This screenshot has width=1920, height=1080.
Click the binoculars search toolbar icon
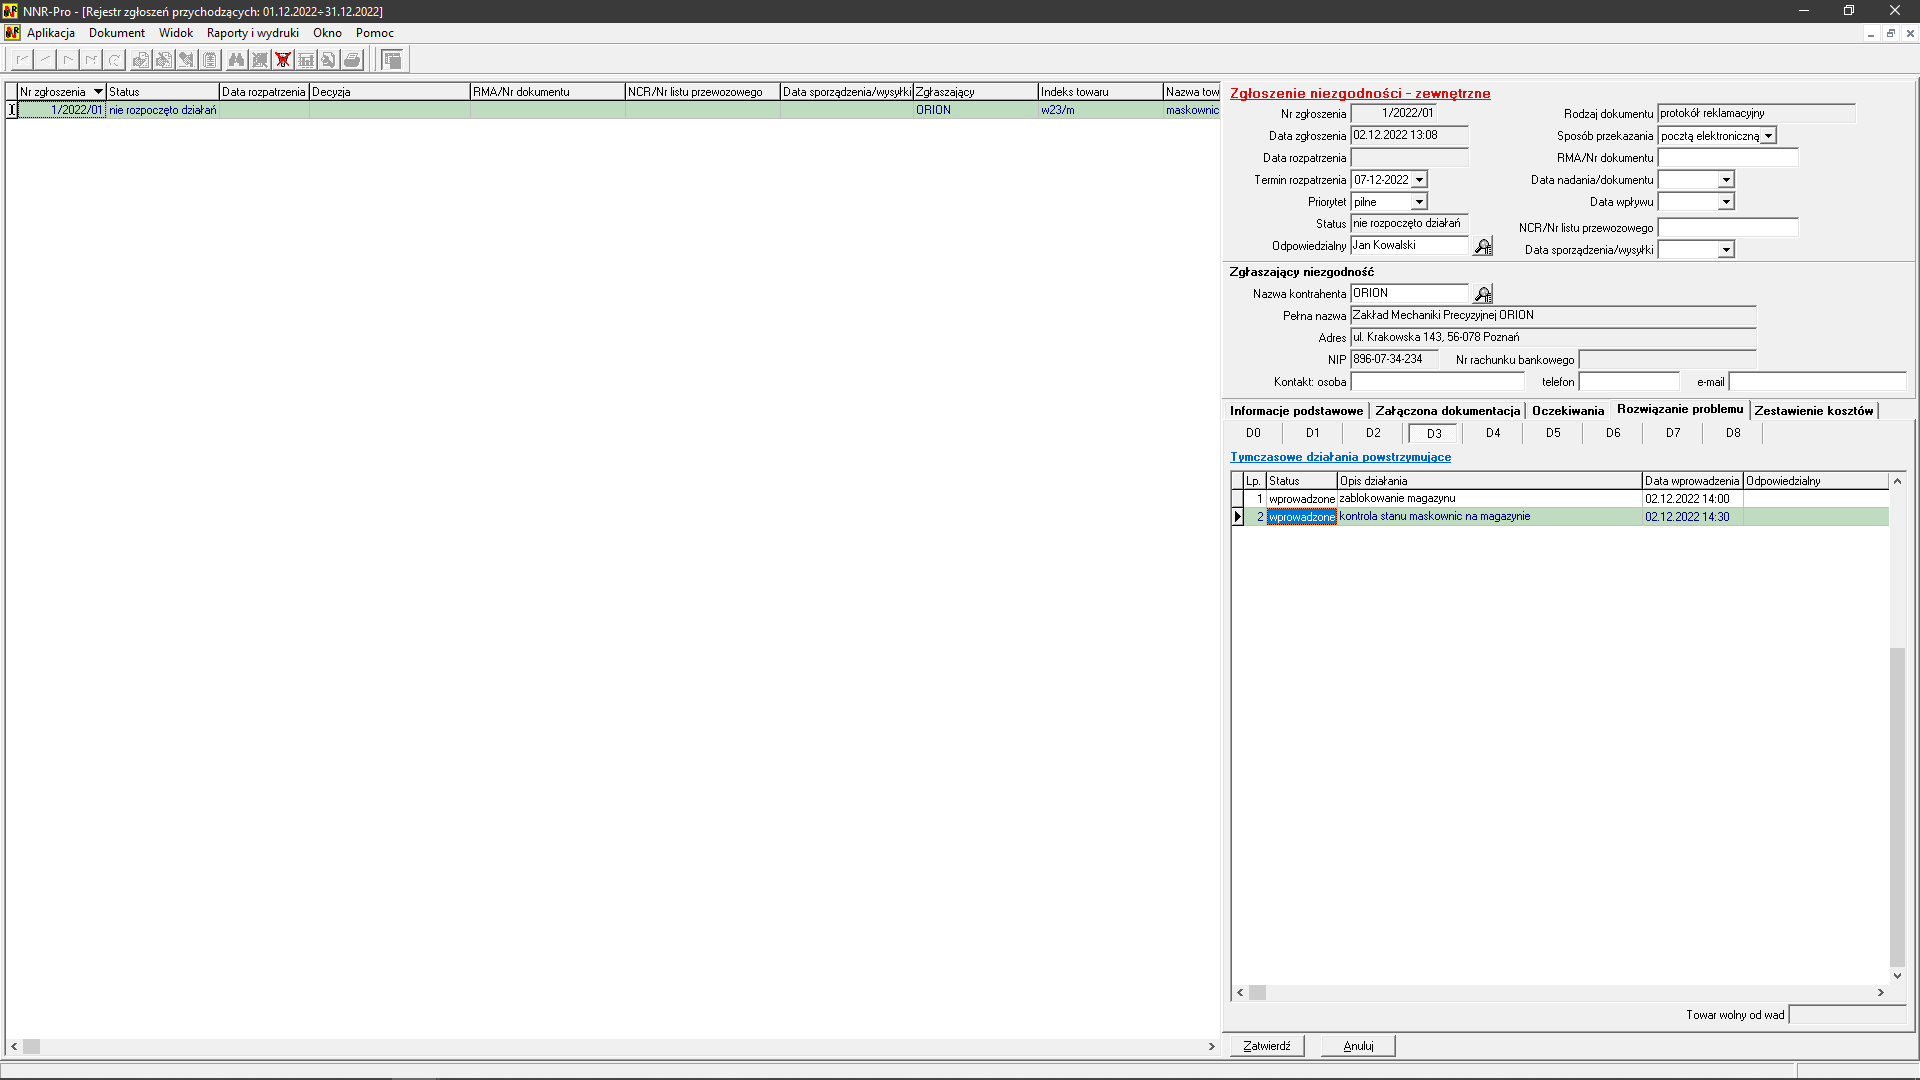[236, 60]
